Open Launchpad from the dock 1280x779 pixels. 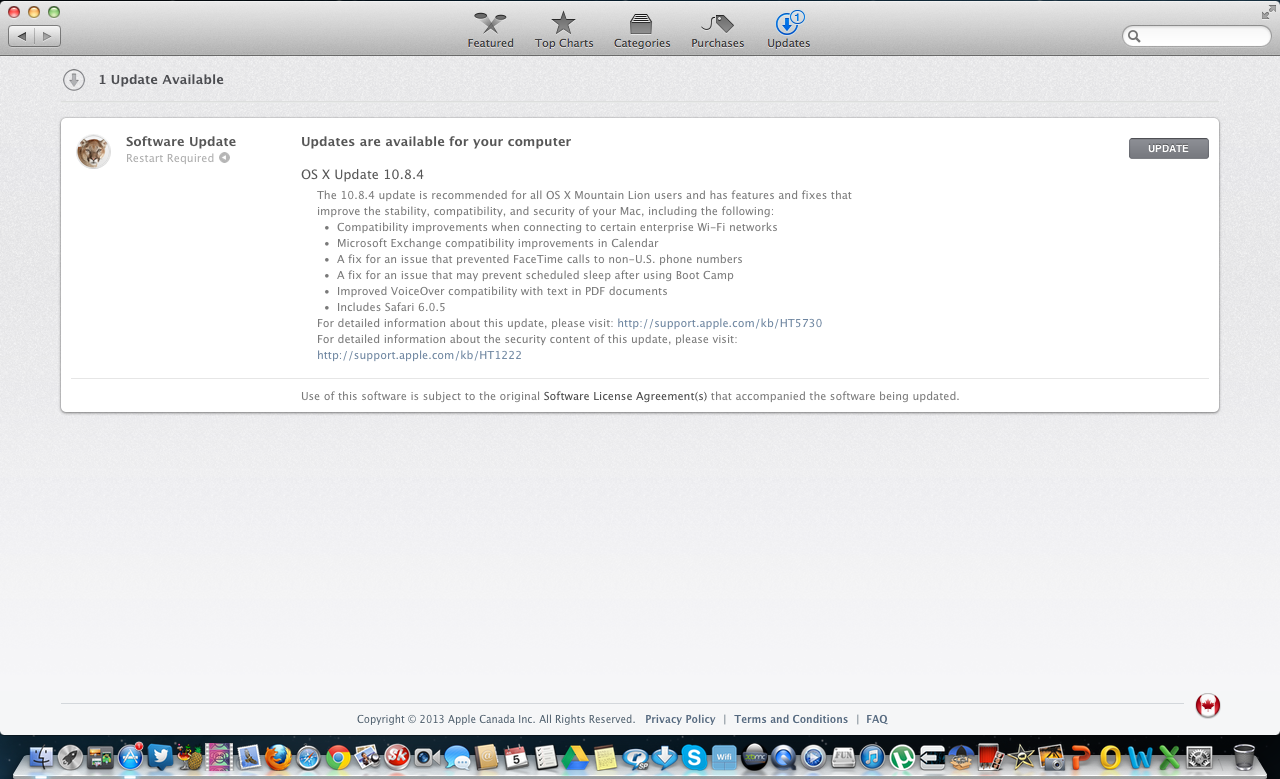click(x=70, y=757)
